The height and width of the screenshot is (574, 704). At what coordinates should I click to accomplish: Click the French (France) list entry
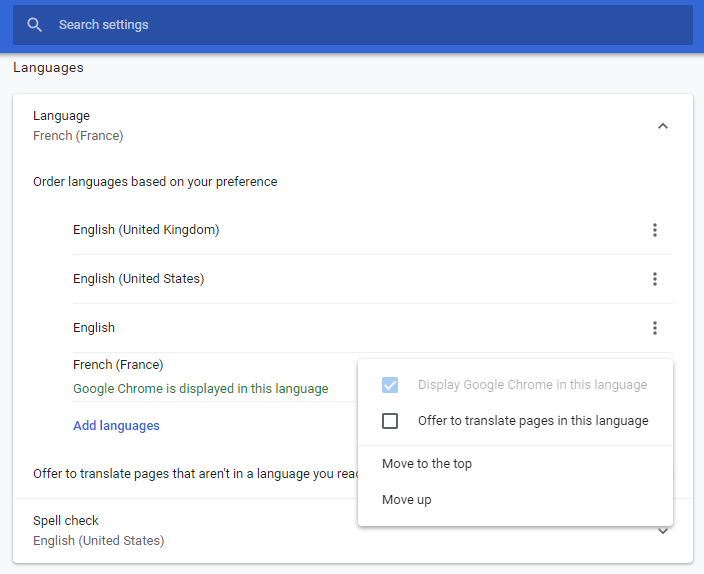tap(118, 365)
